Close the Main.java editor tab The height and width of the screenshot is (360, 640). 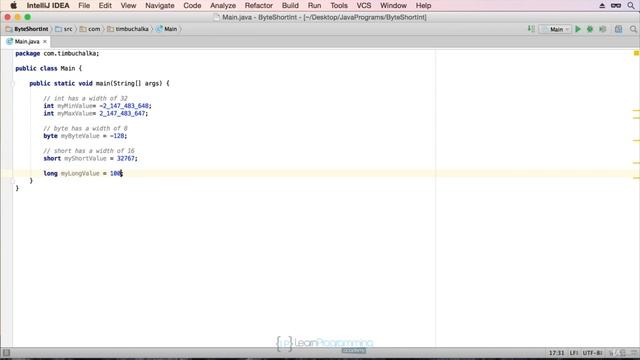click(45, 41)
